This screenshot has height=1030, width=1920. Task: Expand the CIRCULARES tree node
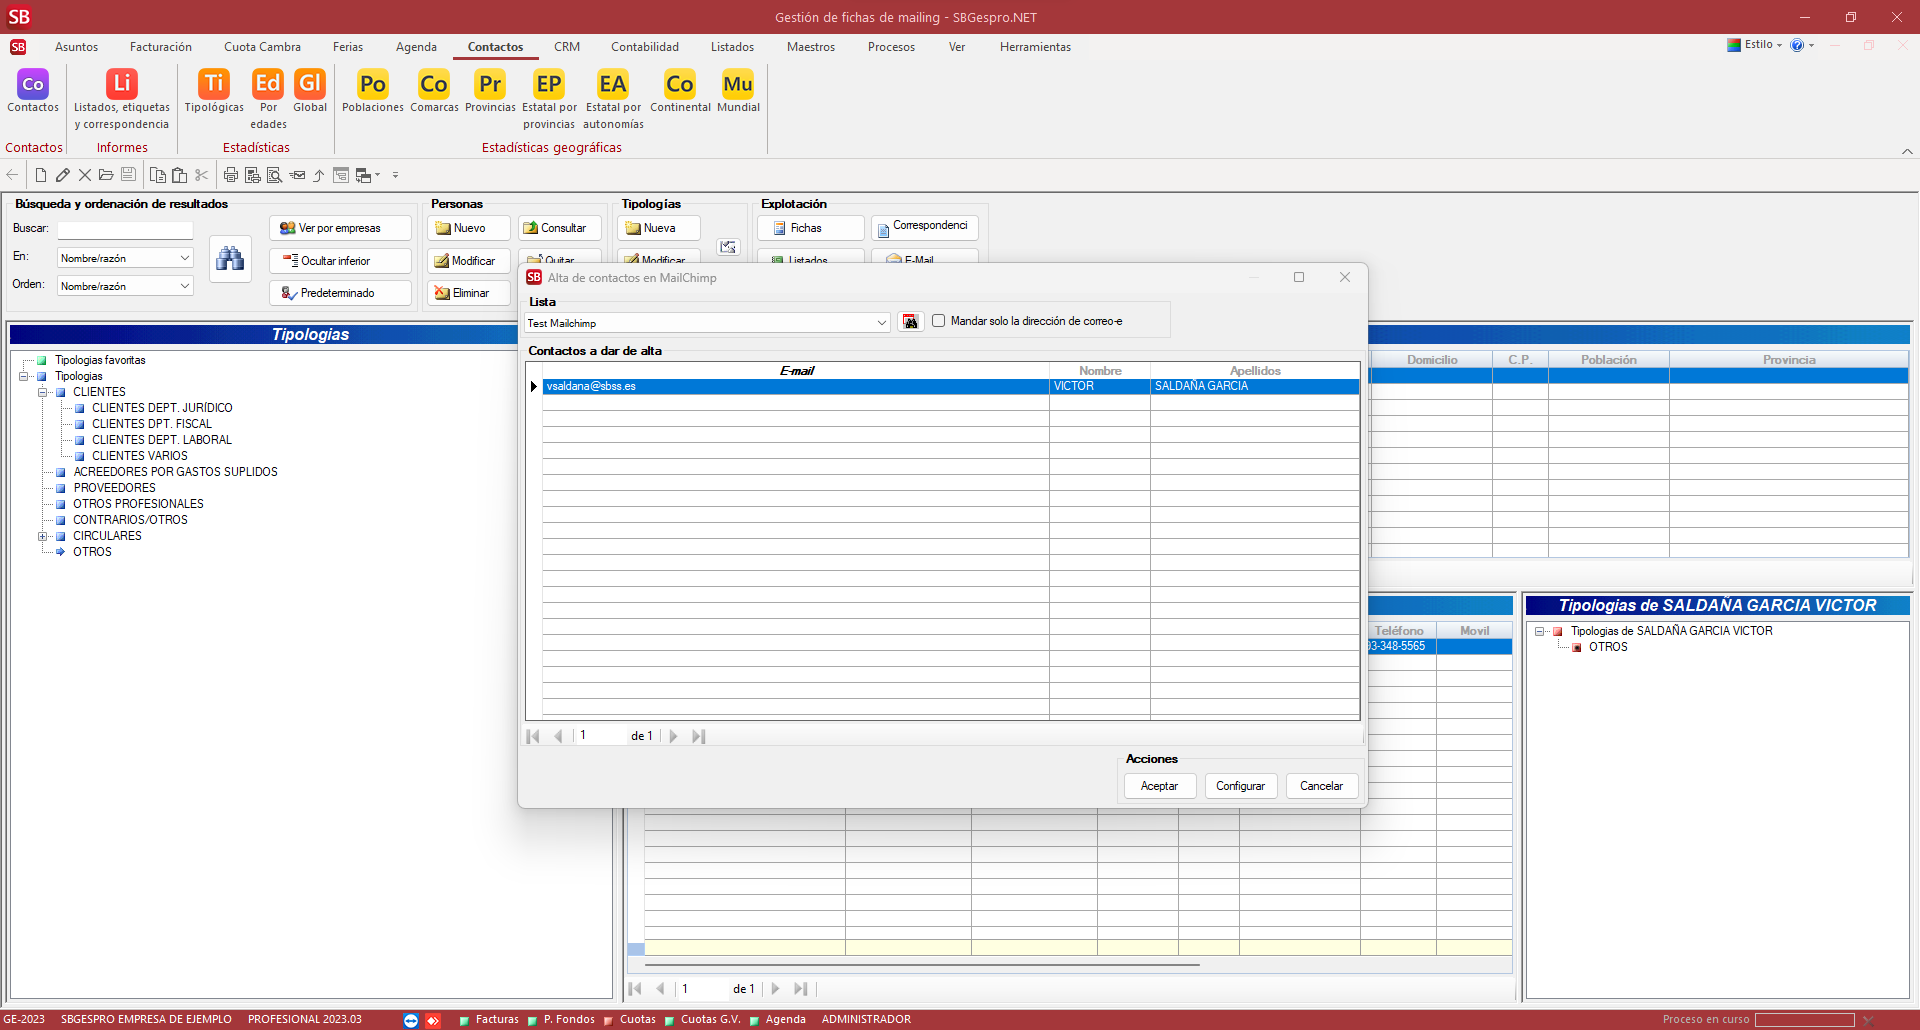43,536
